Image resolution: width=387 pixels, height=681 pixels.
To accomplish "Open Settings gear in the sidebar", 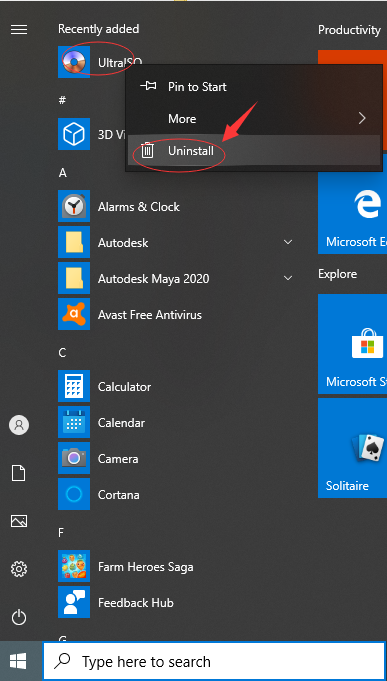I will pyautogui.click(x=19, y=569).
